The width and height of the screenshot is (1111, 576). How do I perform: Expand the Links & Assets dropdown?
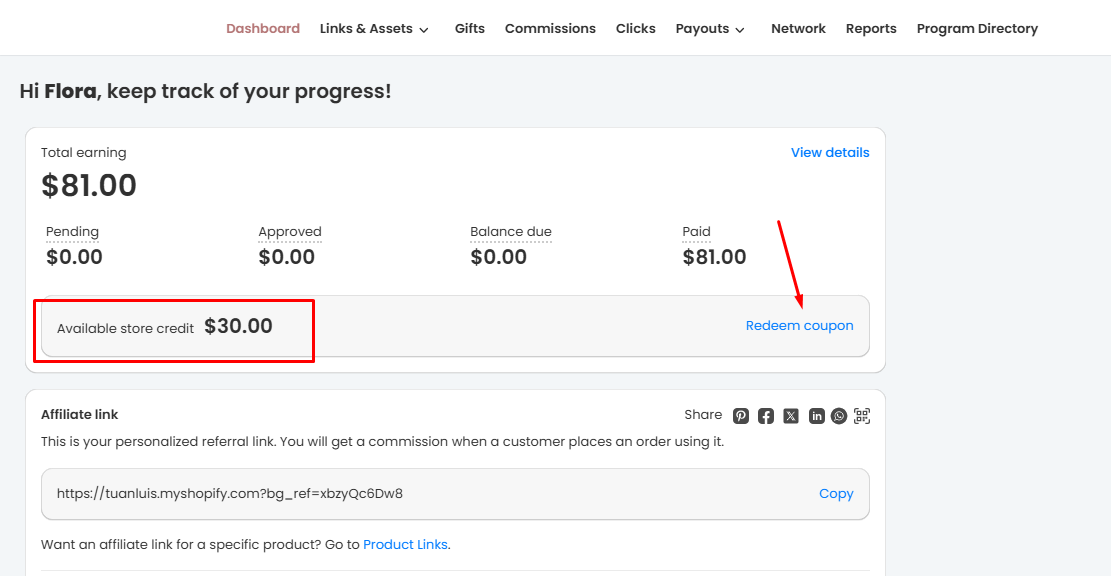coord(374,29)
